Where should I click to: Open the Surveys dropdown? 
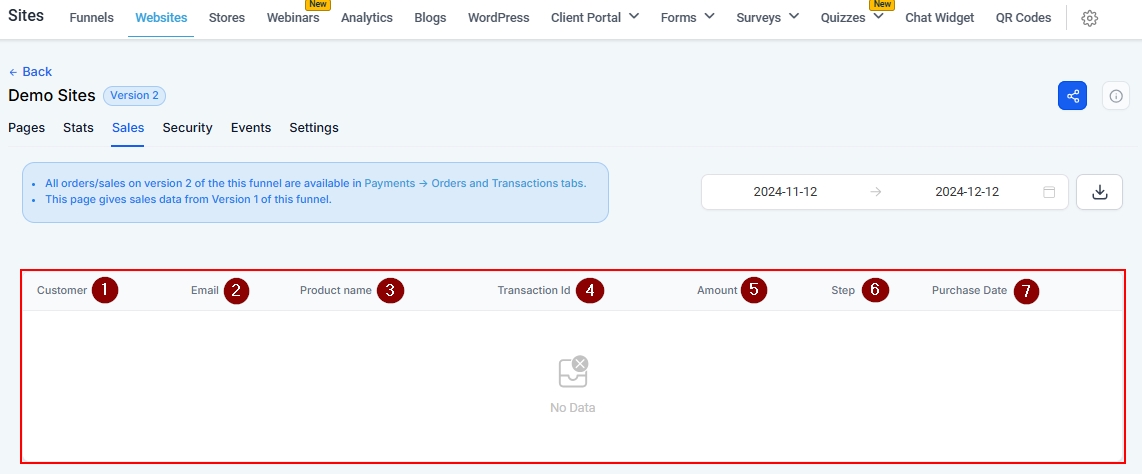(x=767, y=18)
